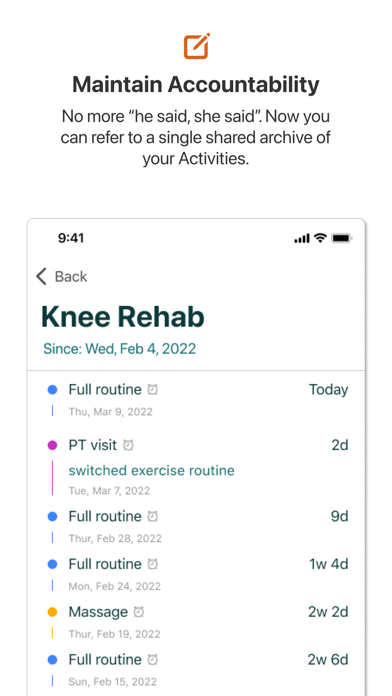Tap the Back chevron arrow

[x=41, y=276]
